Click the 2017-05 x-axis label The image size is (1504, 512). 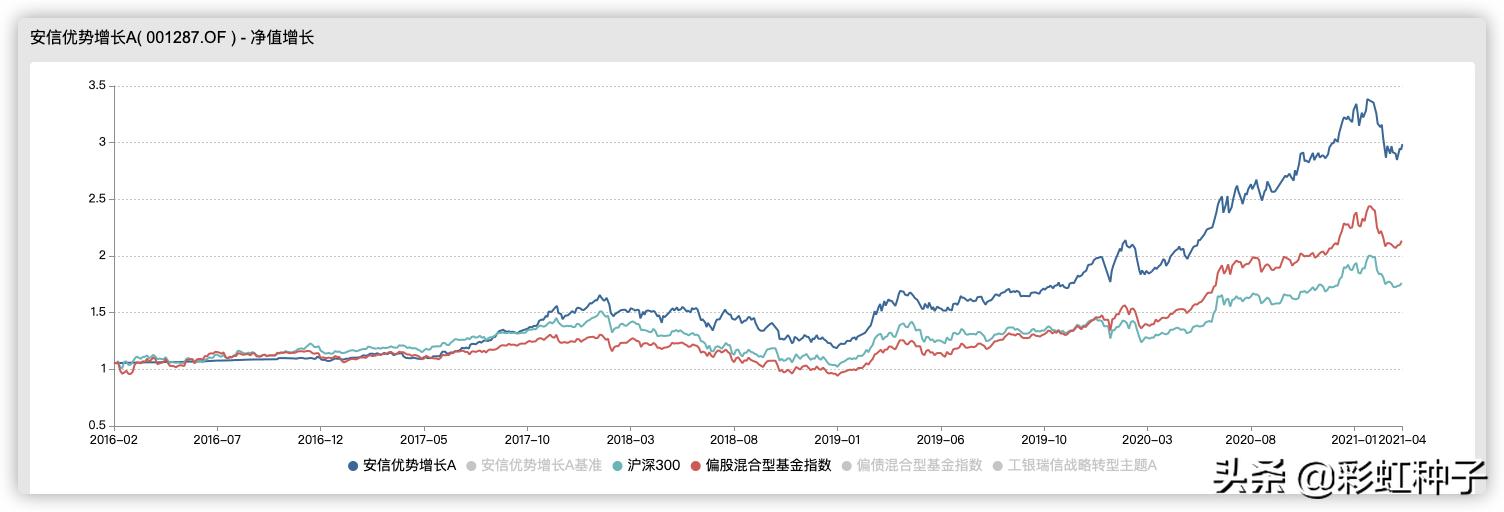click(424, 439)
